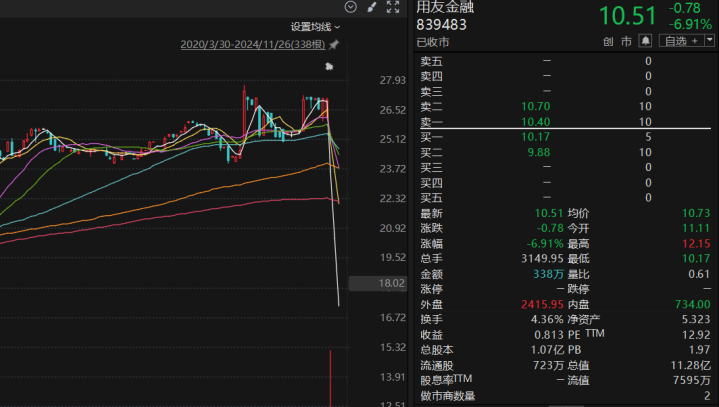Click the price alert bell icon

pyautogui.click(x=645, y=41)
